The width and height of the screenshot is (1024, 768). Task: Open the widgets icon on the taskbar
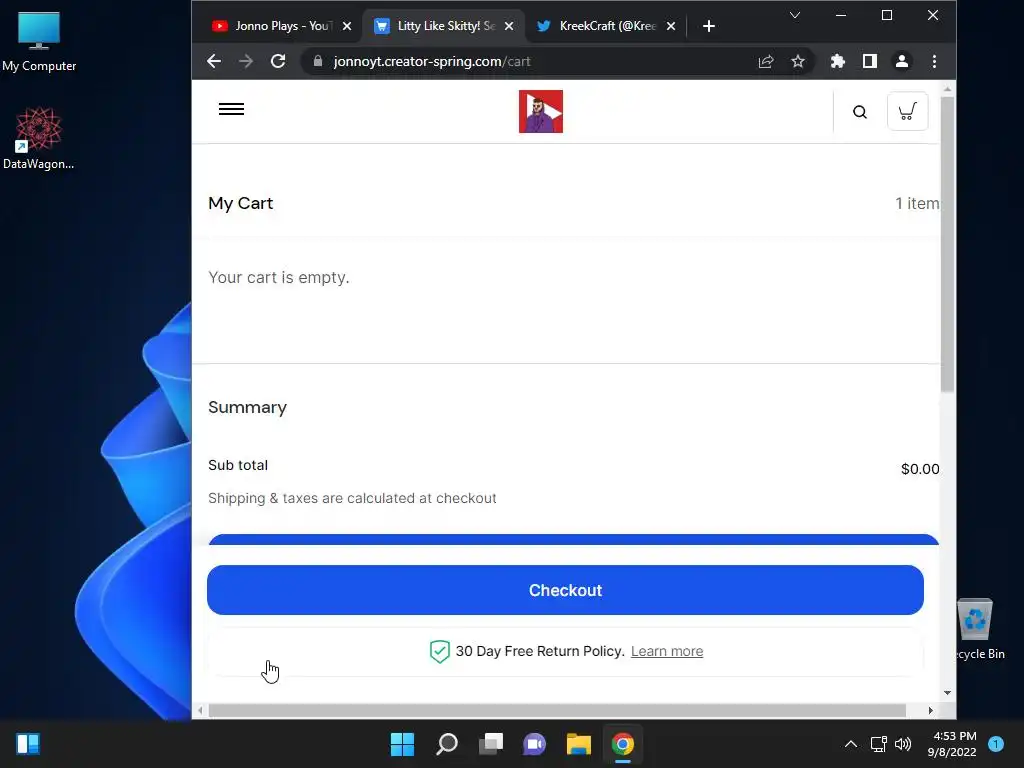[x=28, y=744]
